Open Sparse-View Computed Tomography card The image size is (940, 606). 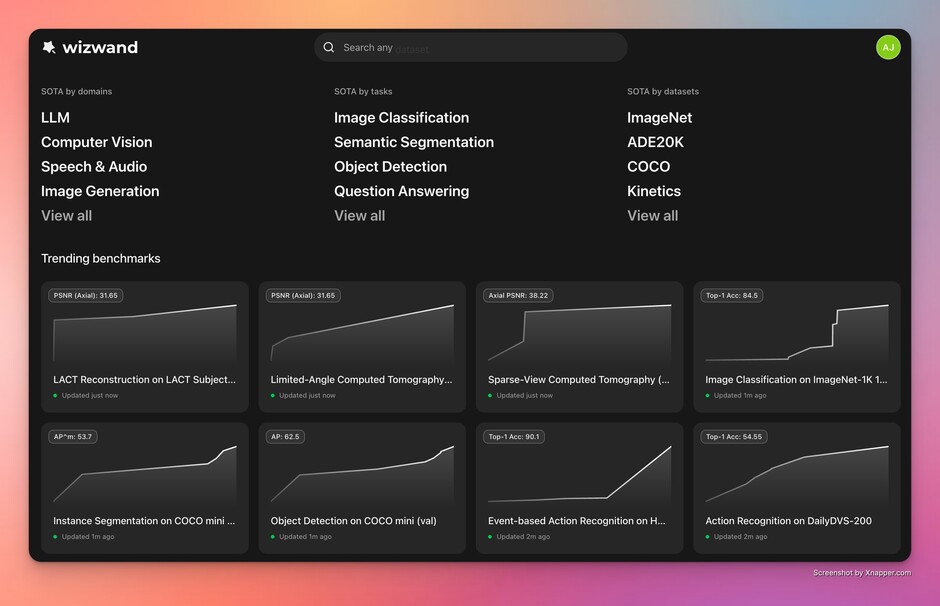tap(579, 346)
